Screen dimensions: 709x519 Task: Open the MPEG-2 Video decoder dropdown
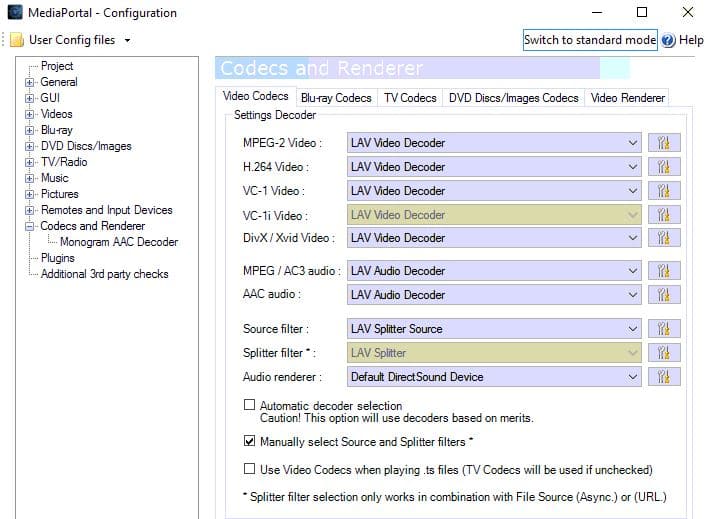tap(494, 143)
